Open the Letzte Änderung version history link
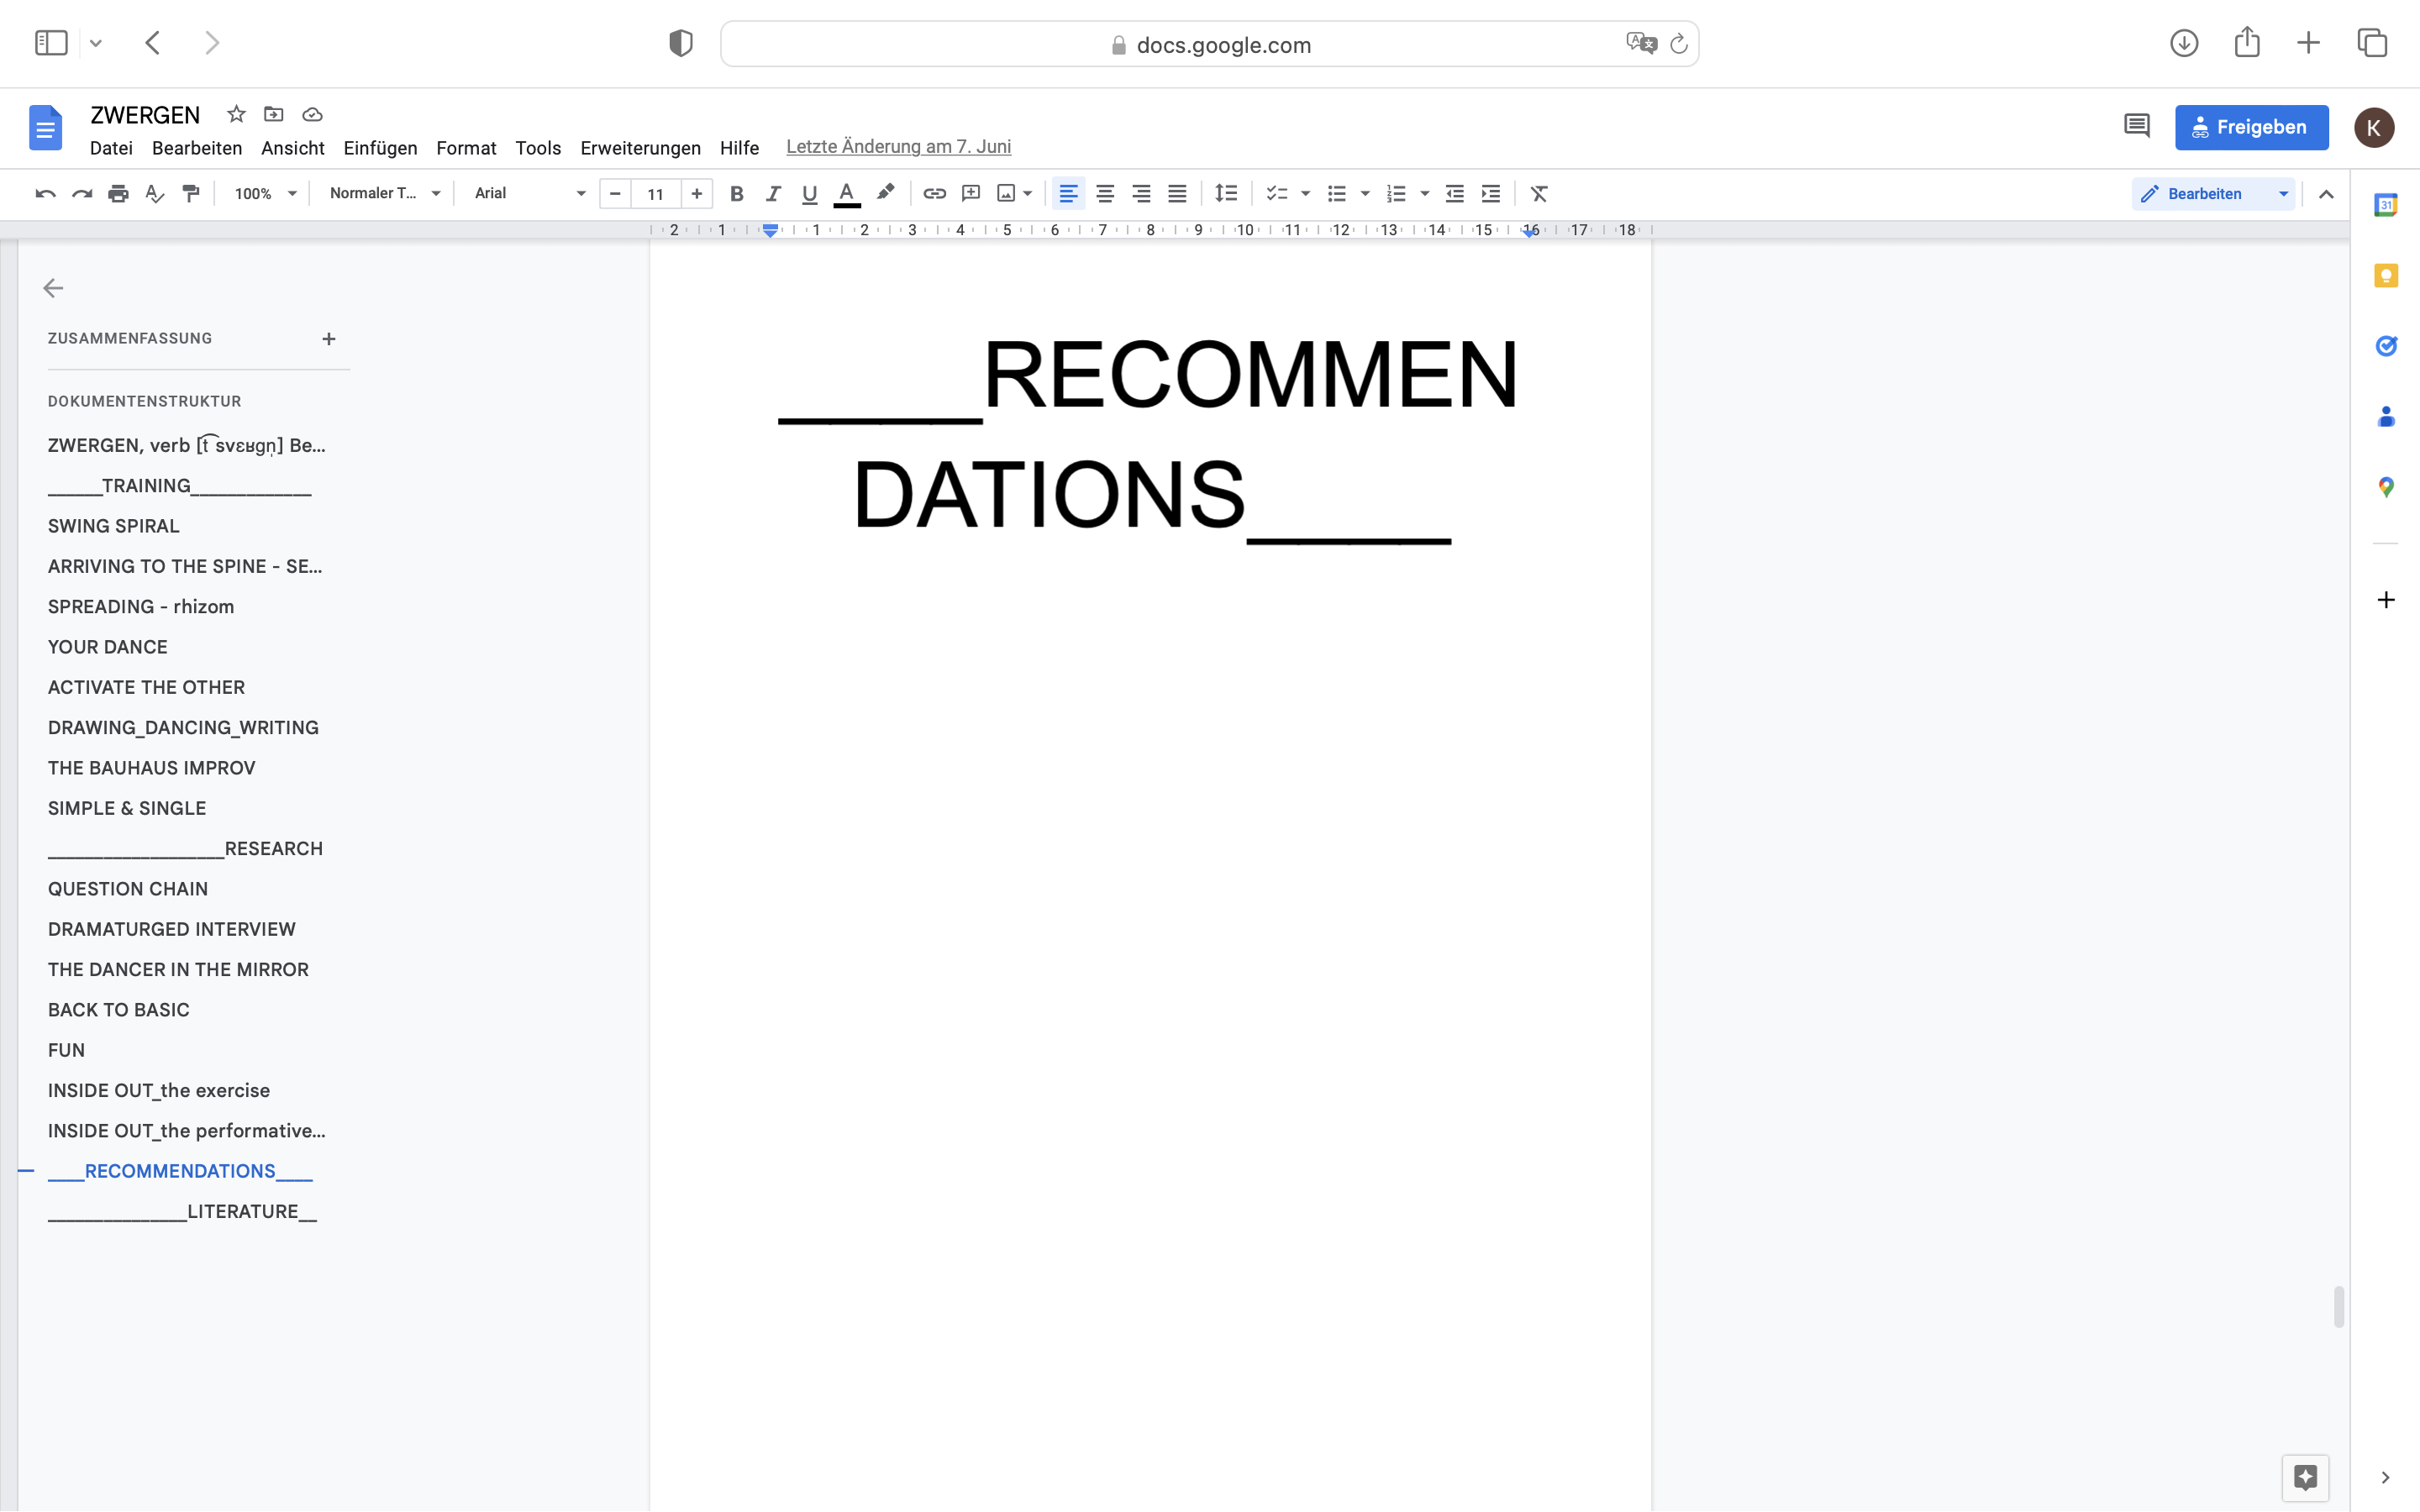Screen dimensions: 2420x1512 pyautogui.click(x=898, y=147)
